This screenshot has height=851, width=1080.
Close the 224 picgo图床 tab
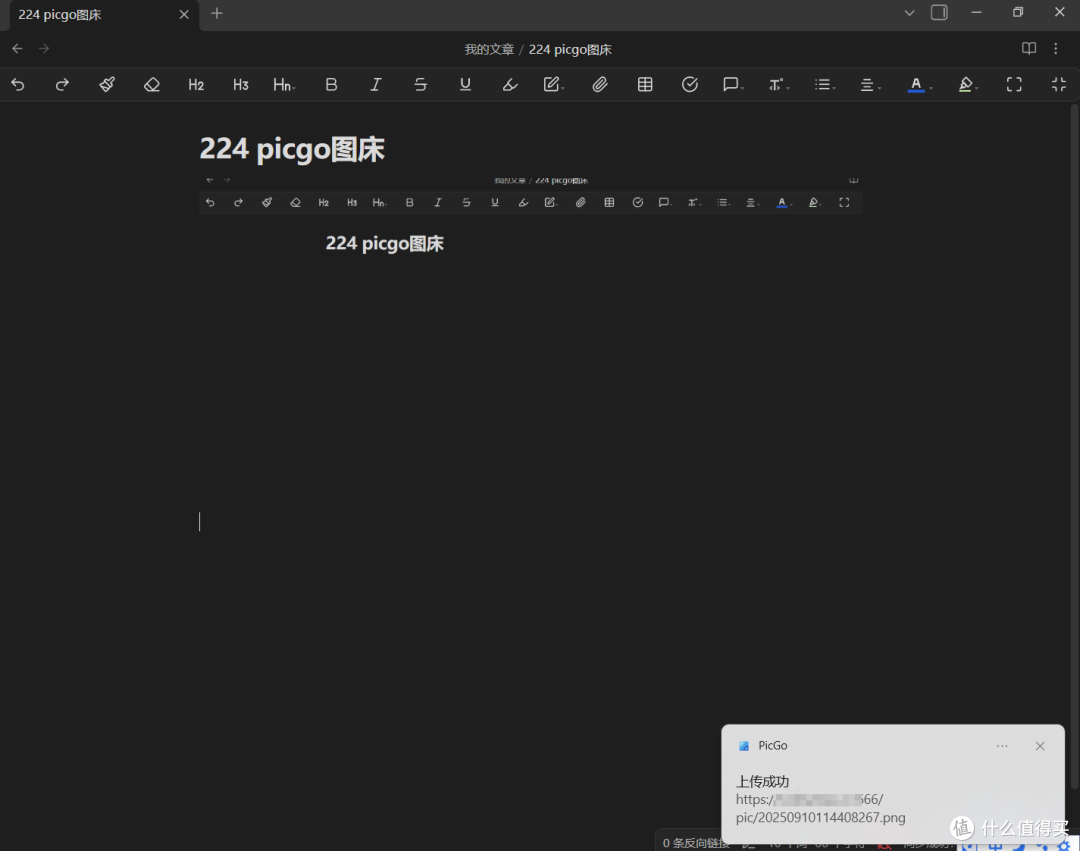(x=184, y=14)
